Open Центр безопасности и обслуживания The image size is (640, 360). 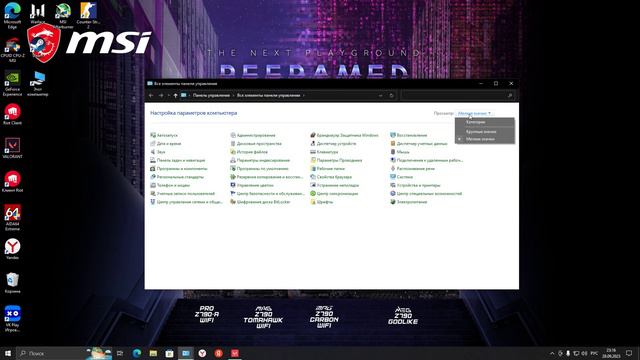267,193
